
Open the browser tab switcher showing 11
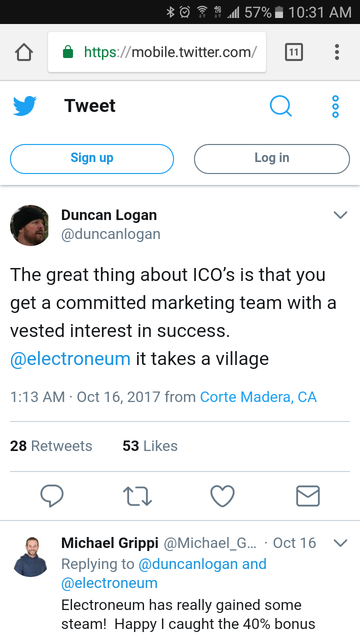pyautogui.click(x=293, y=52)
